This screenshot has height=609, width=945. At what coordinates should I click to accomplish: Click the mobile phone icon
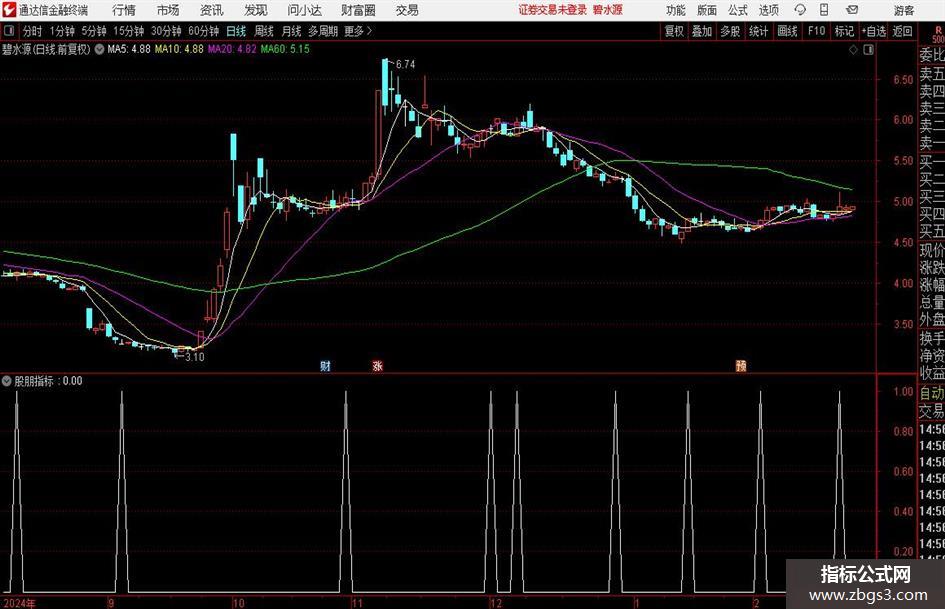click(824, 10)
